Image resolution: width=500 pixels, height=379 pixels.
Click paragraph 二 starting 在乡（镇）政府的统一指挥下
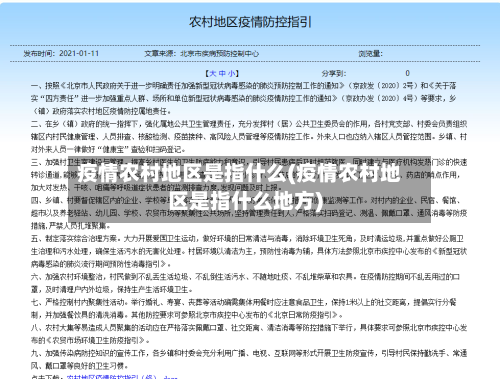coord(249,137)
